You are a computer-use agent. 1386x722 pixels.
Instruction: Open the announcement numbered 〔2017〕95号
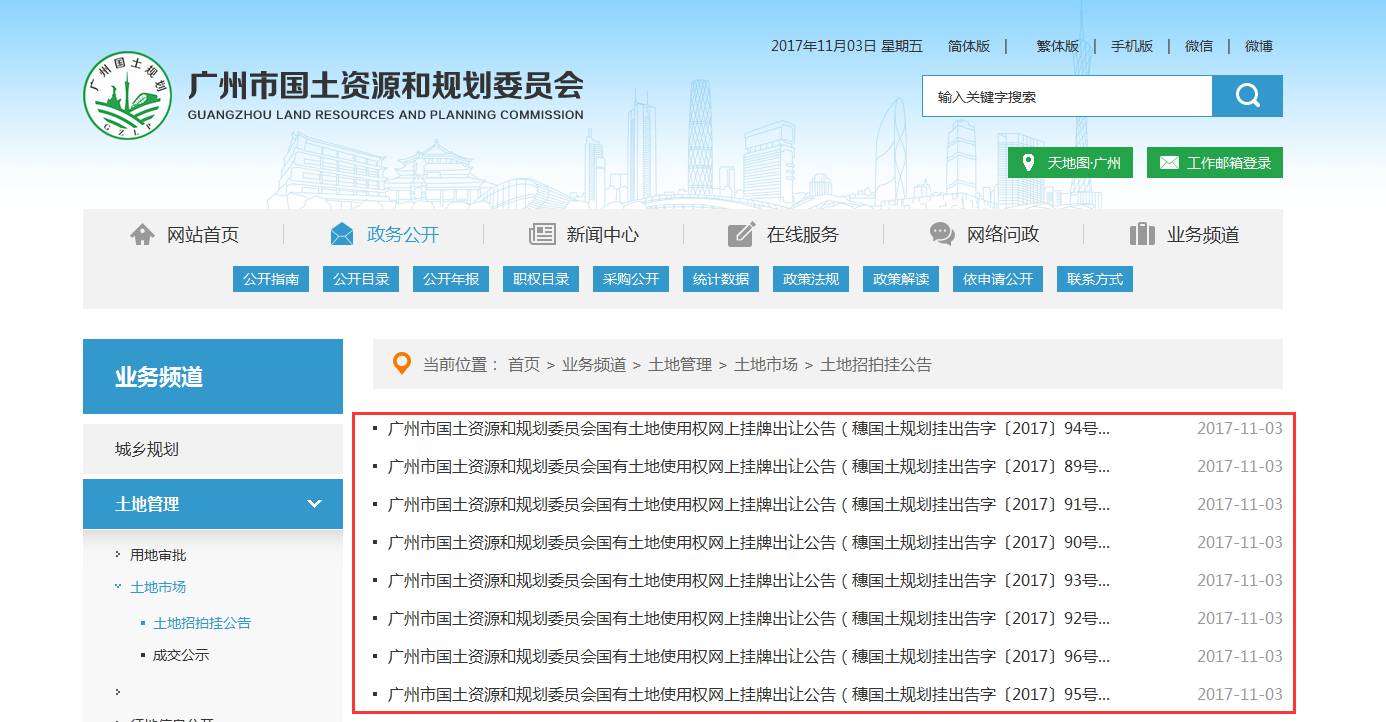[x=749, y=694]
